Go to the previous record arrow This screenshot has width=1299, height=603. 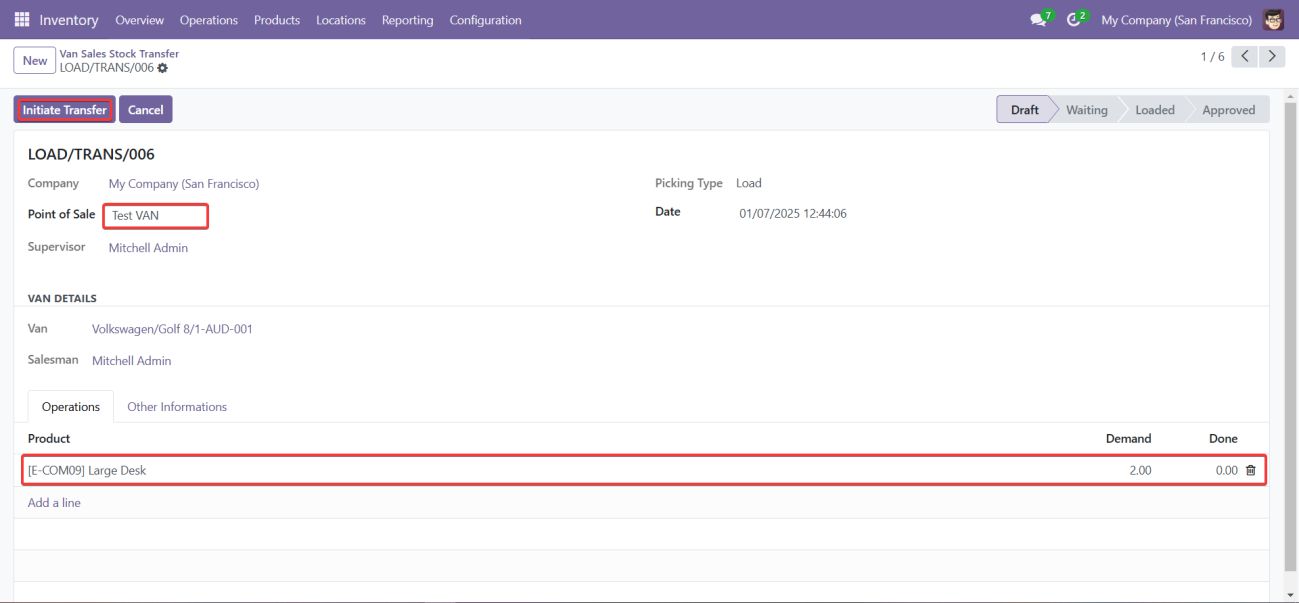1244,56
